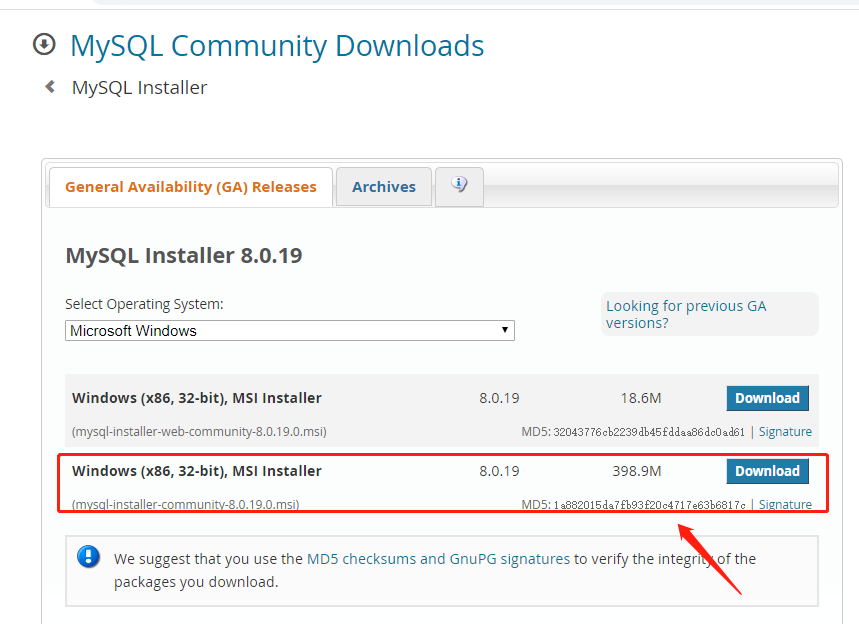859x624 pixels.
Task: Click the MySQL Community Downloads heading
Action: click(x=277, y=45)
